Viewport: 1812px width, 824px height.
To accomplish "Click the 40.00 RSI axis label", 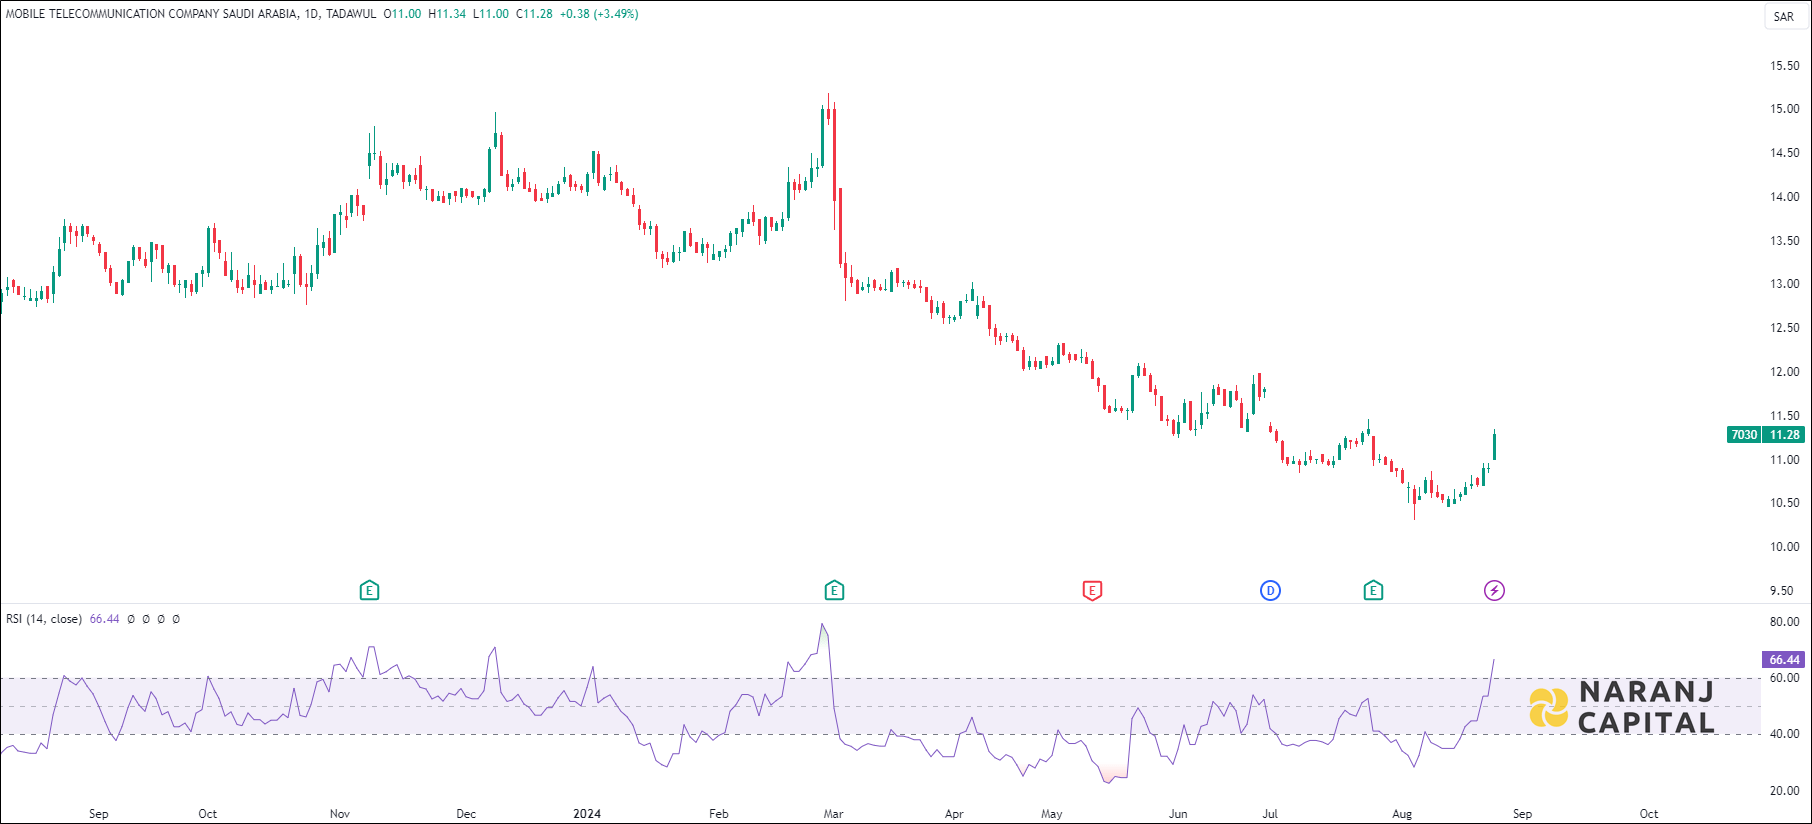I will click(1784, 734).
